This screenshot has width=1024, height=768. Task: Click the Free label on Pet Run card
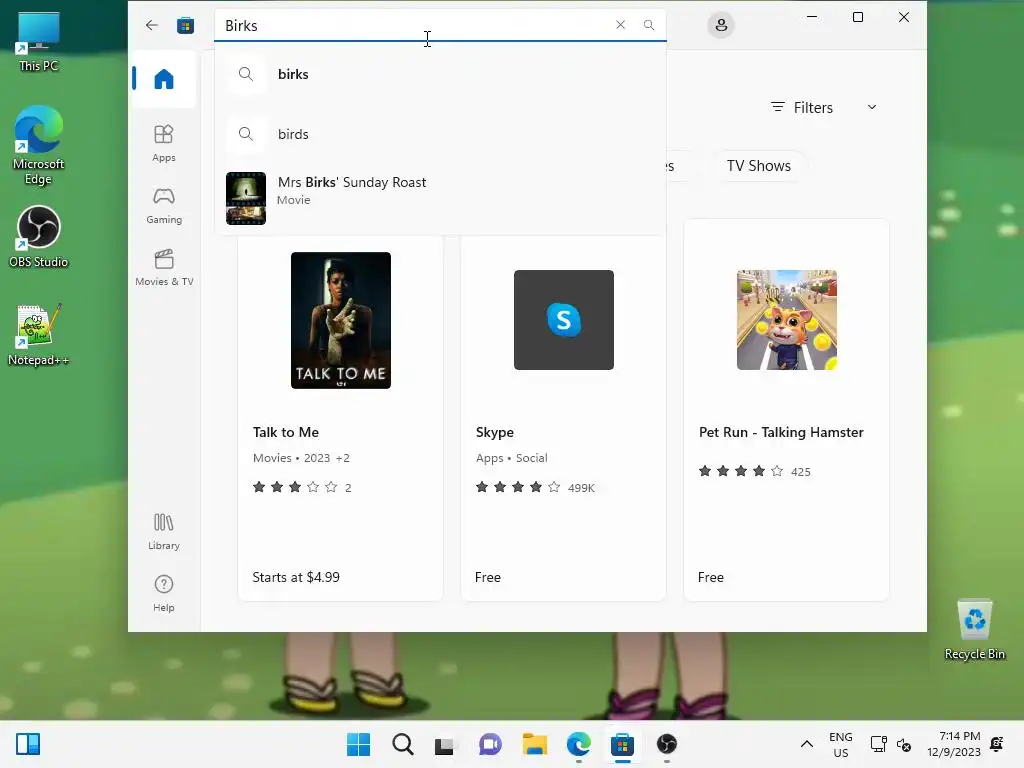tap(711, 577)
